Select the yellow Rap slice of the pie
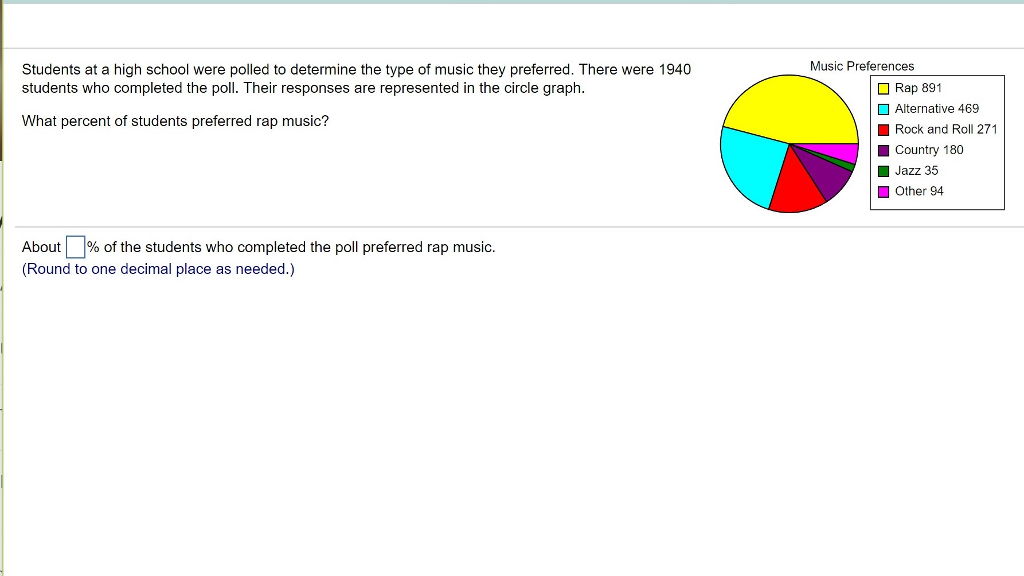1024x576 pixels. [790, 103]
